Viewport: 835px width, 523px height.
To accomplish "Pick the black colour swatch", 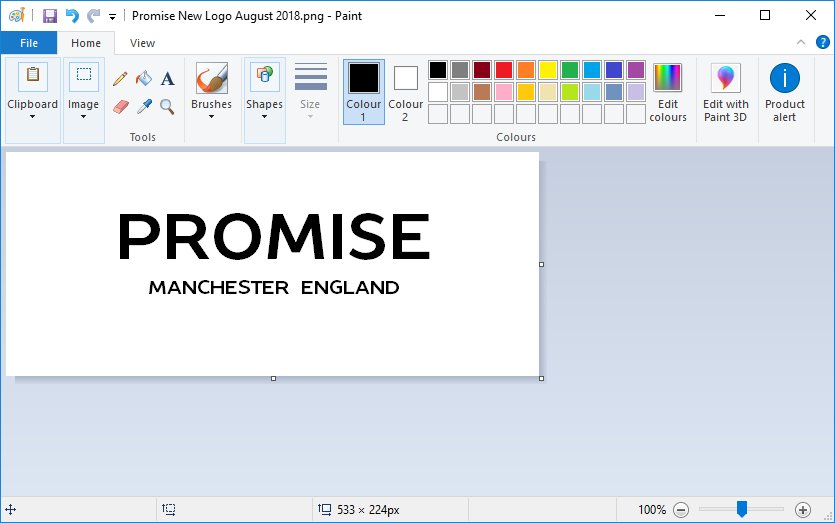I will pos(438,70).
